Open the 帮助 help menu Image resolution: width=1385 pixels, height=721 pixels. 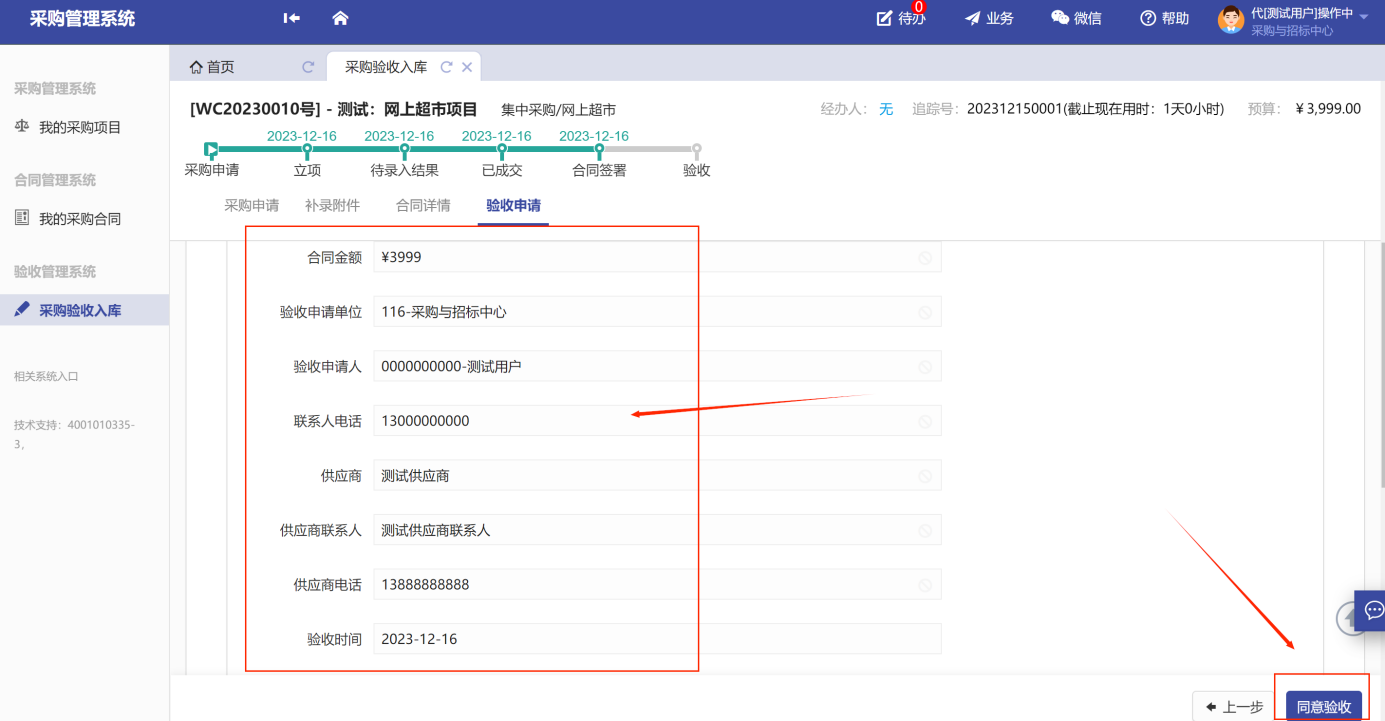coord(1165,18)
